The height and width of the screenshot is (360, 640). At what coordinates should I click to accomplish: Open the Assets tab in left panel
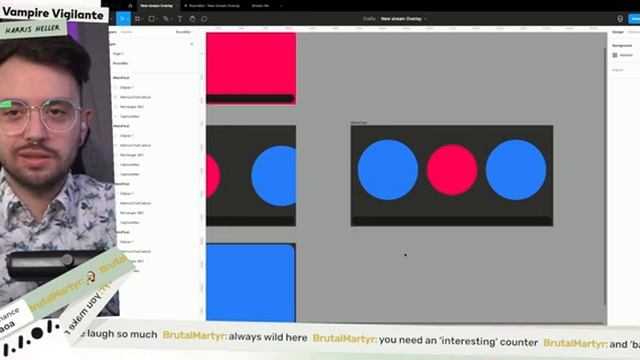coord(127,32)
